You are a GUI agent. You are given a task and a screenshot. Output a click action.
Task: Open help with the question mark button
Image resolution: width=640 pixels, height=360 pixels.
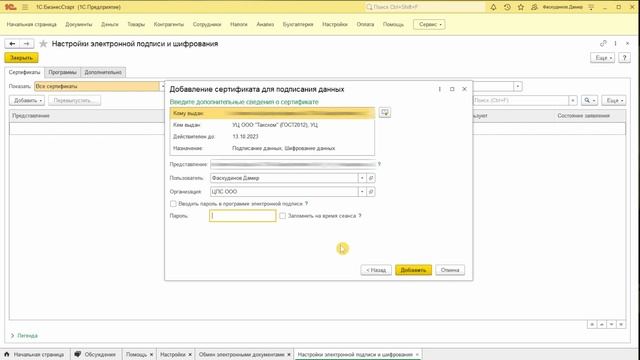[x=624, y=58]
